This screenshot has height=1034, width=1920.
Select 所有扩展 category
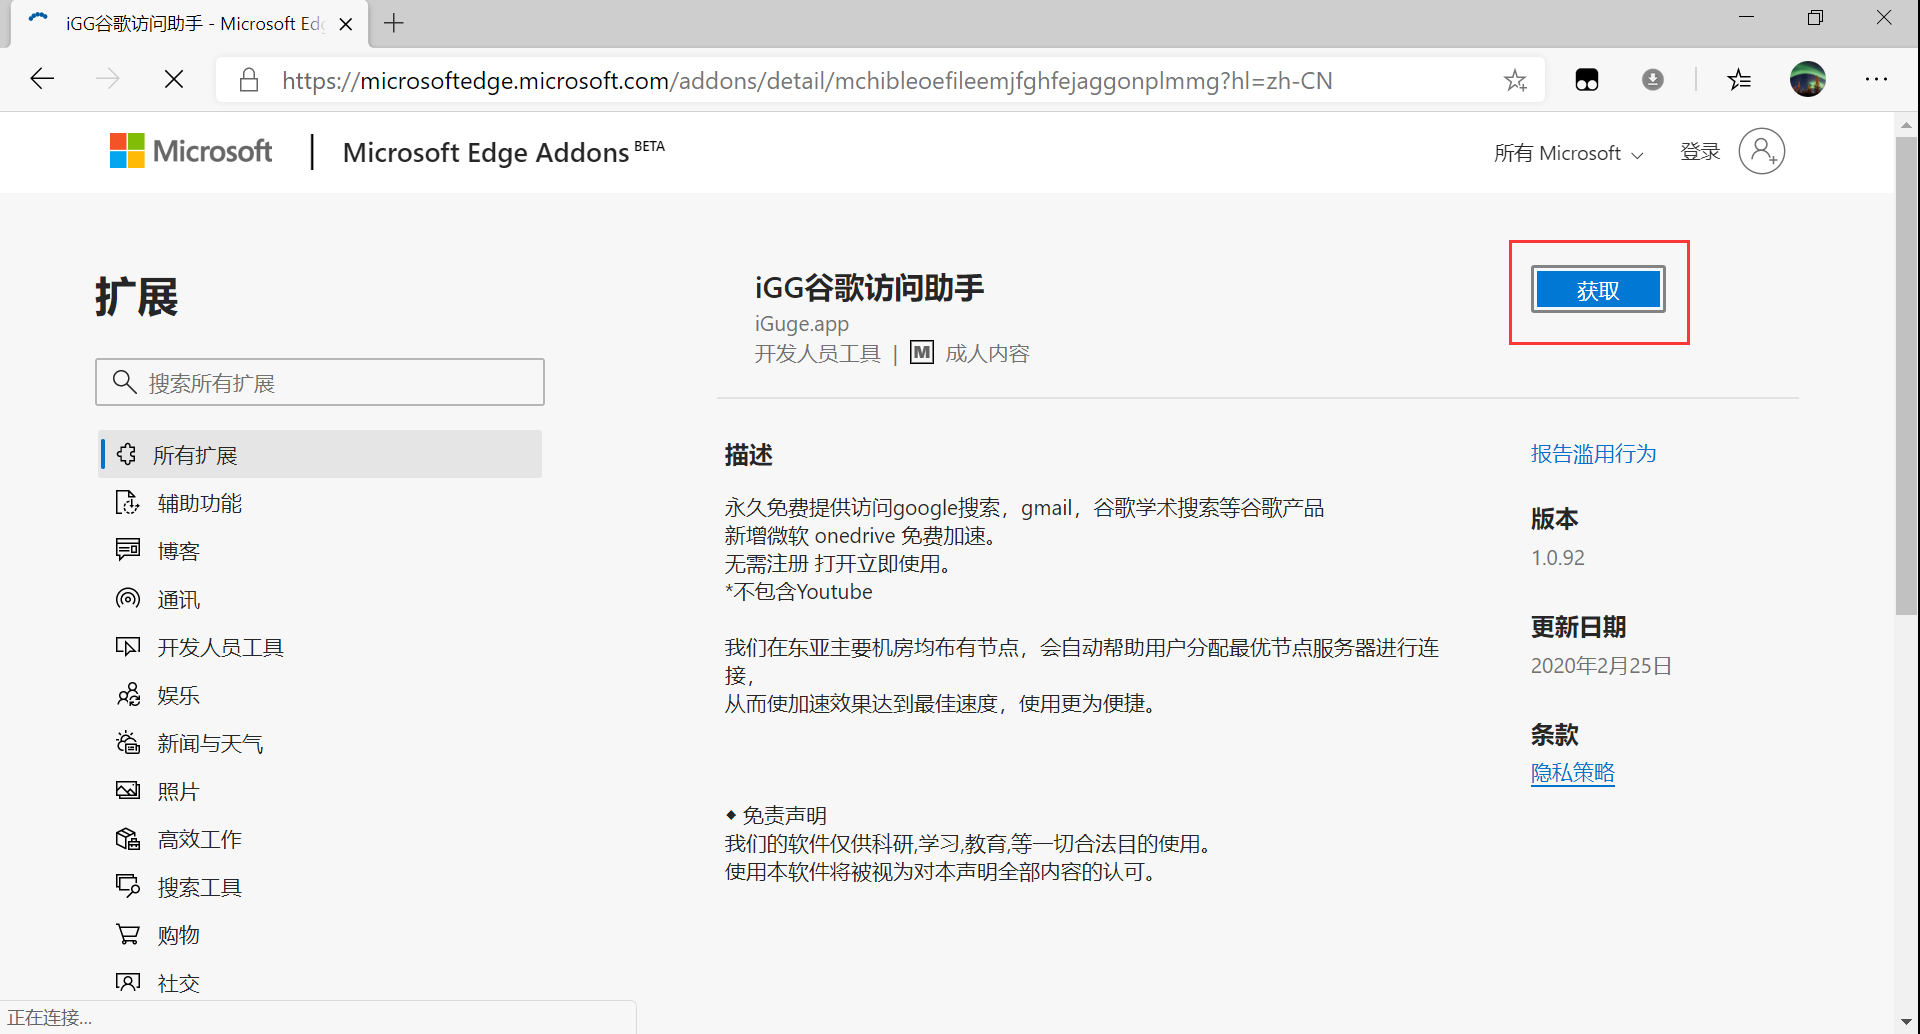320,455
